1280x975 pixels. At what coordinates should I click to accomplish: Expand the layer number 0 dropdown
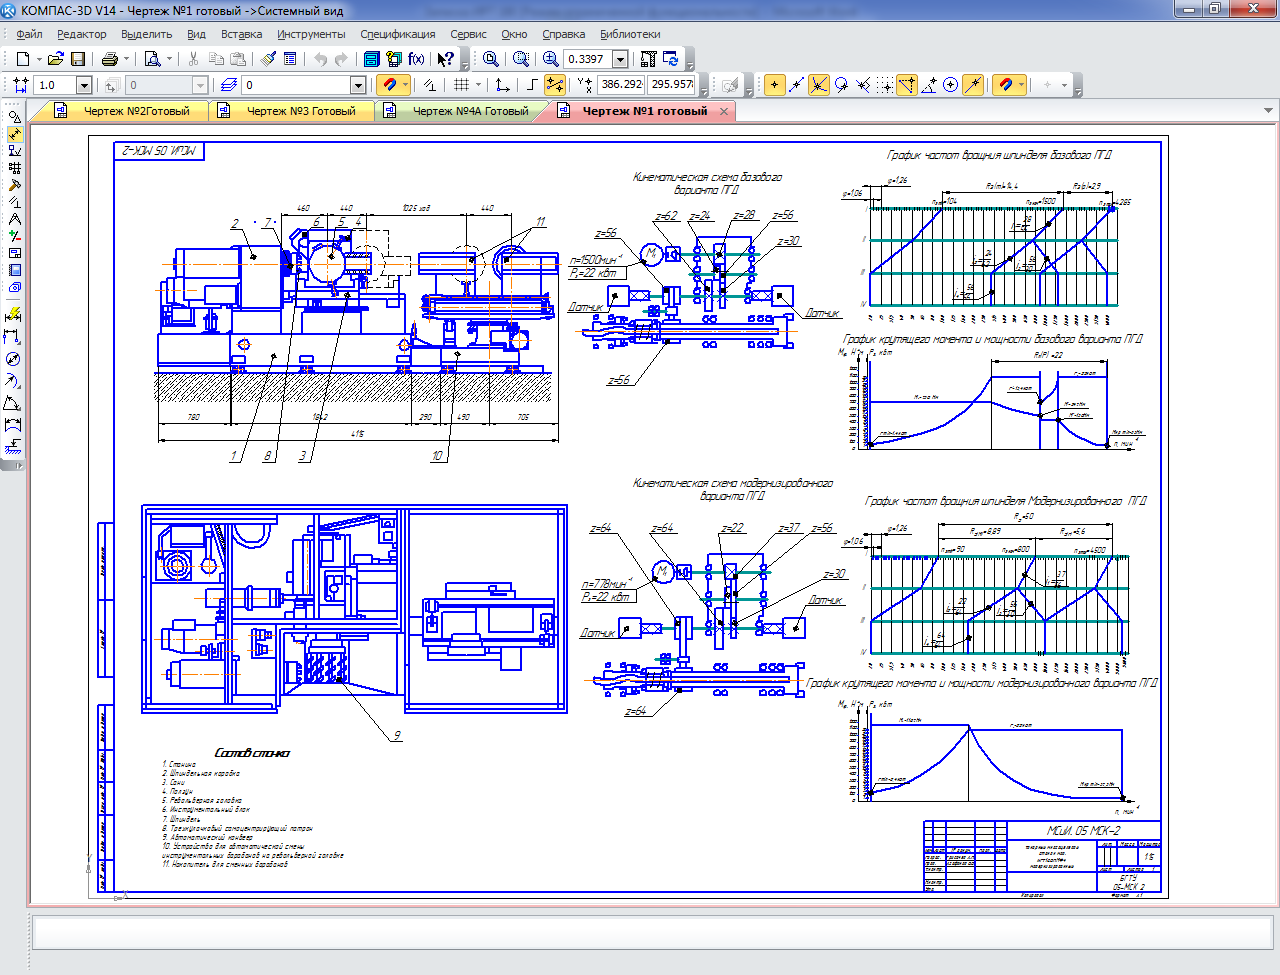357,85
